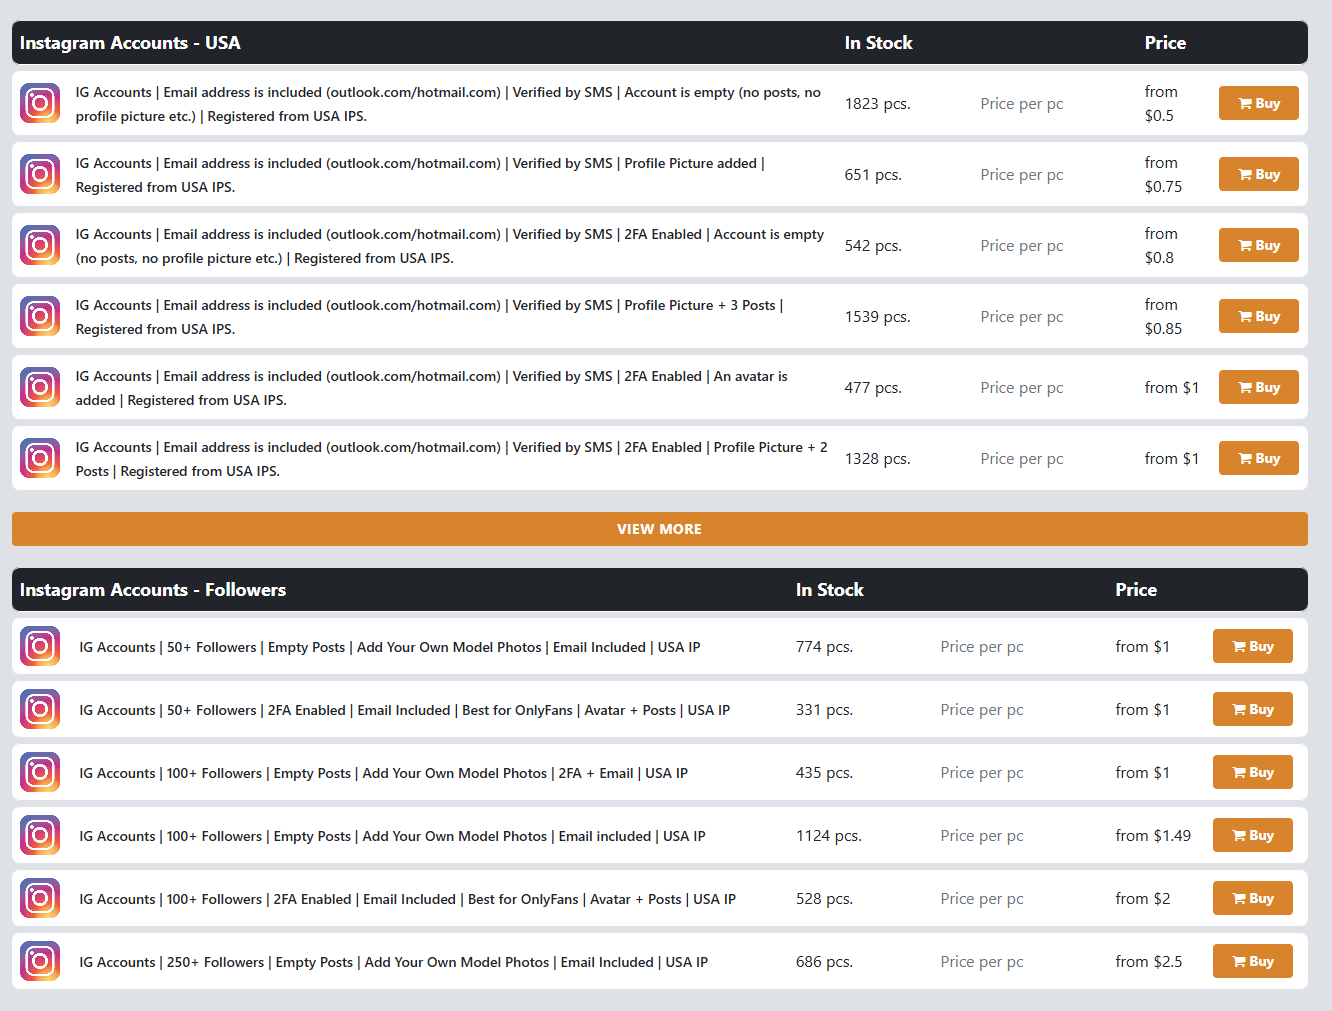
Task: Open '50+ Followers | 2FA Enabled' OnlyFans listing
Action: [405, 710]
